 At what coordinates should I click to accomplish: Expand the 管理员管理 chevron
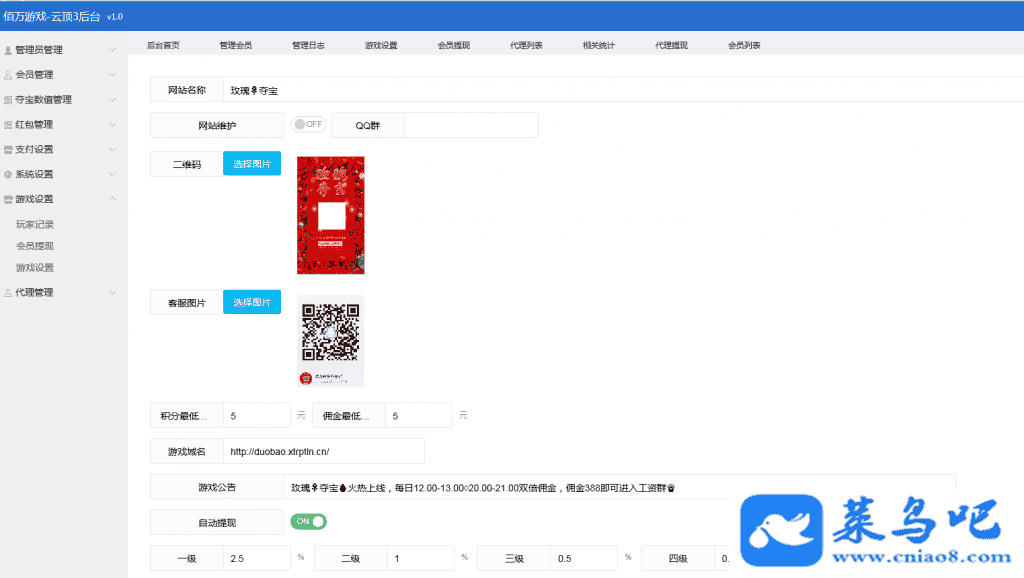click(112, 50)
